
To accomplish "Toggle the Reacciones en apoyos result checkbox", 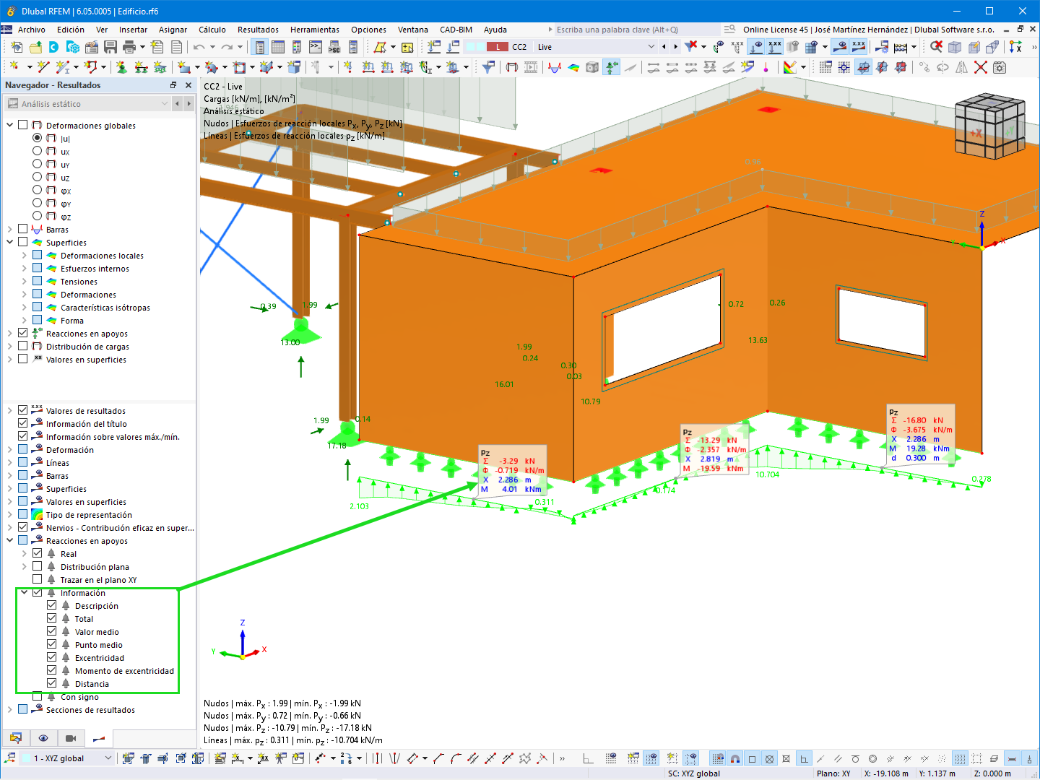I will [23, 334].
